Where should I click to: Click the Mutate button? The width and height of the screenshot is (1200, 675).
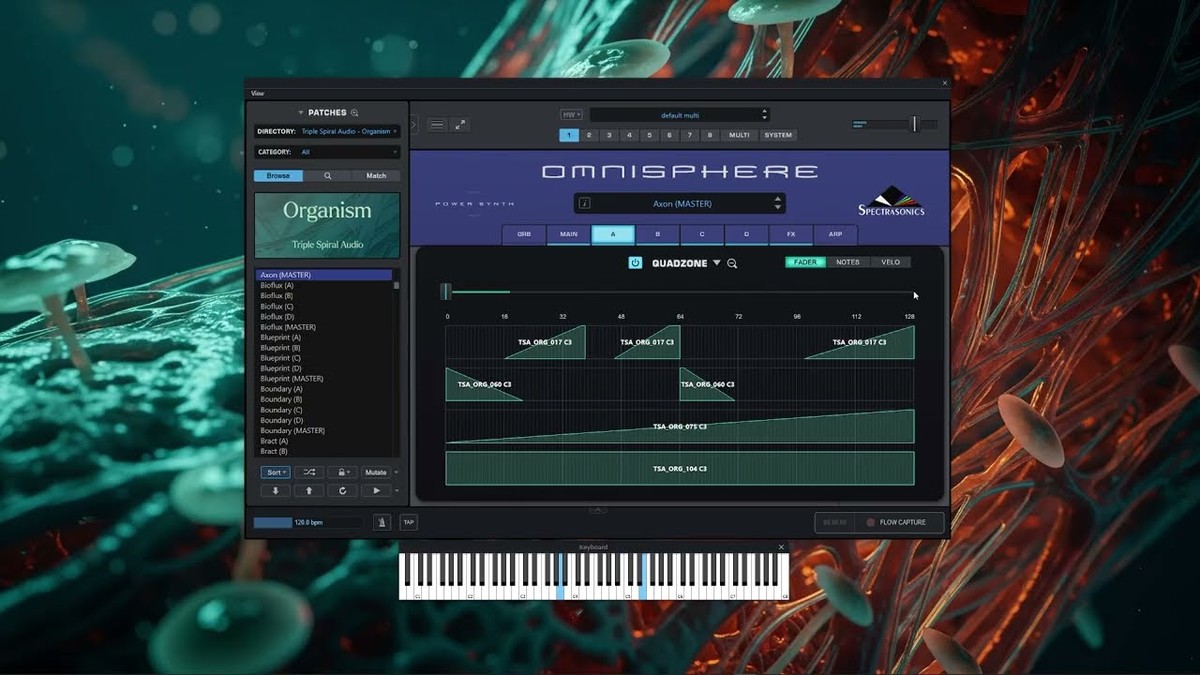click(x=376, y=472)
